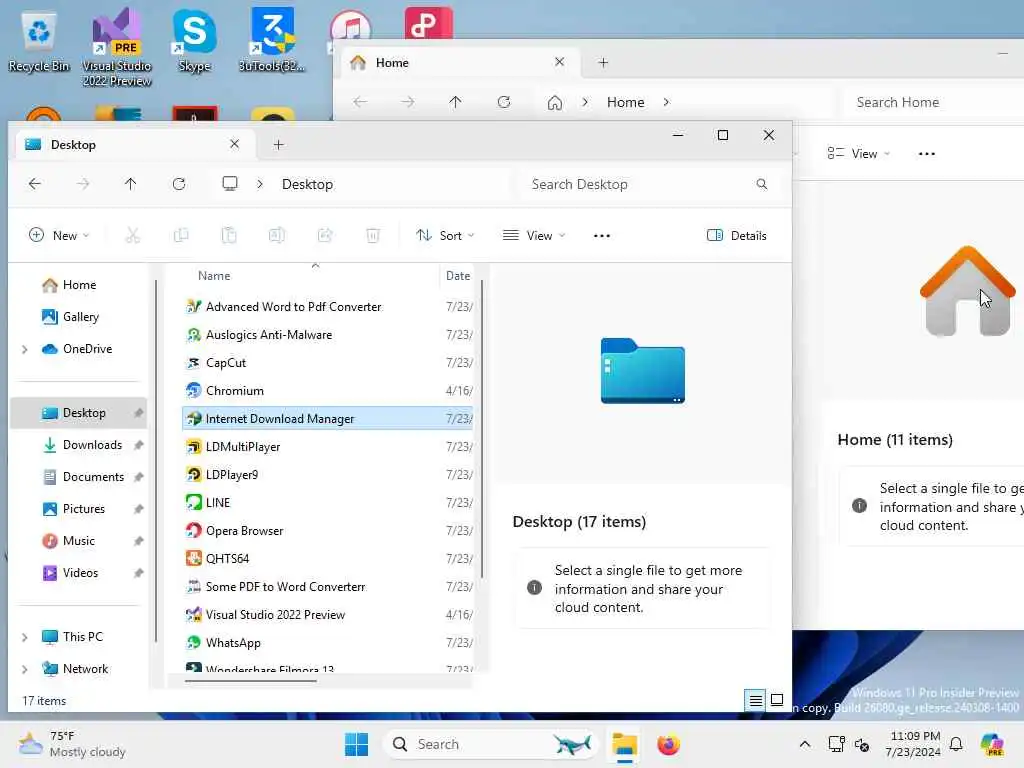1024x768 pixels.
Task: Close the Desktop tab
Action: [234, 144]
